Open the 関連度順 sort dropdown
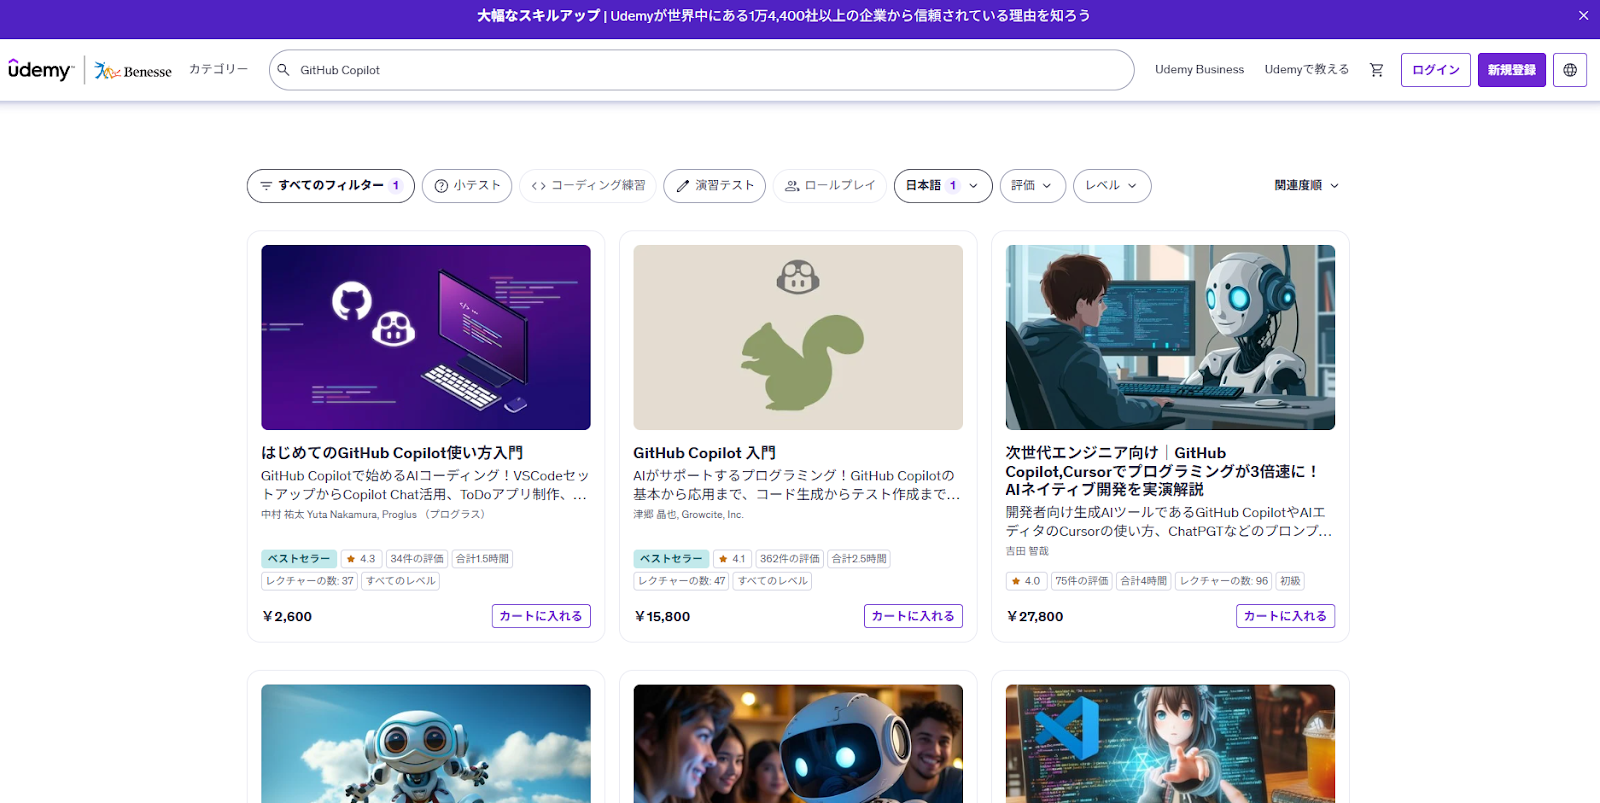The height and width of the screenshot is (803, 1600). pyautogui.click(x=1306, y=186)
